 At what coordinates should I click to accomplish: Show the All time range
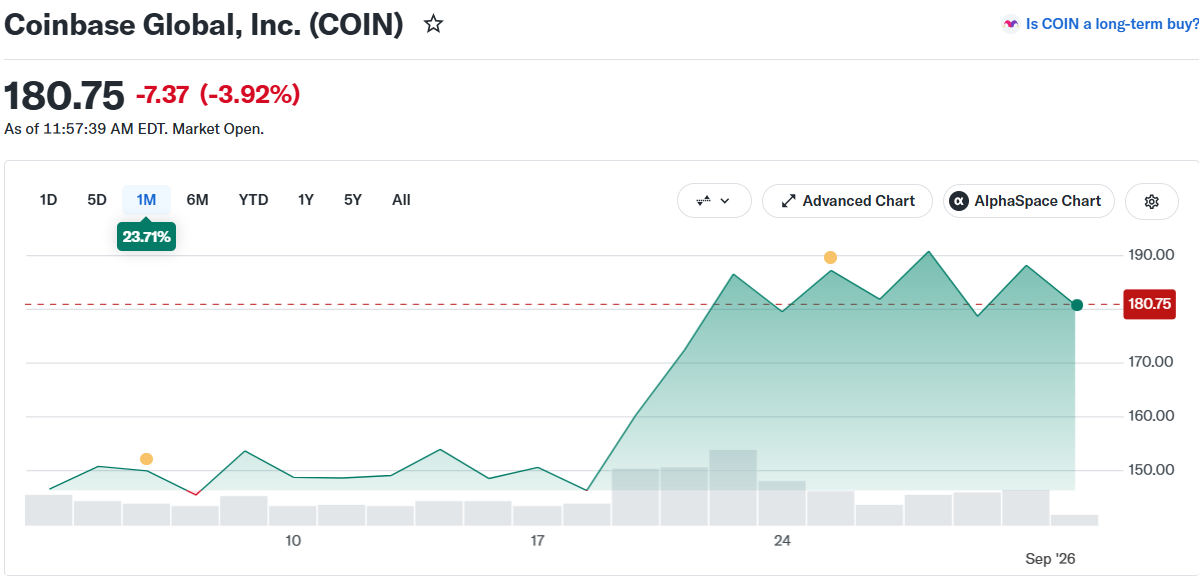(401, 200)
